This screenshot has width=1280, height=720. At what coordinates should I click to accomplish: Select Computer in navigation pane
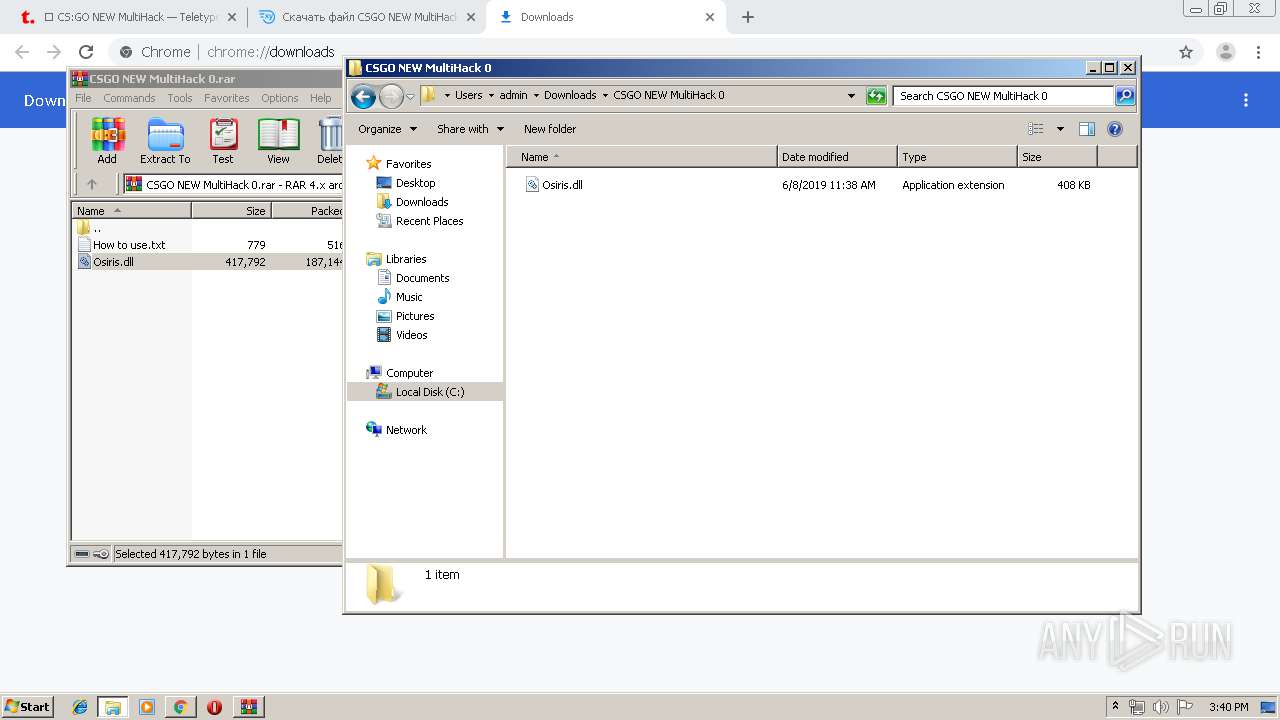coord(400,373)
